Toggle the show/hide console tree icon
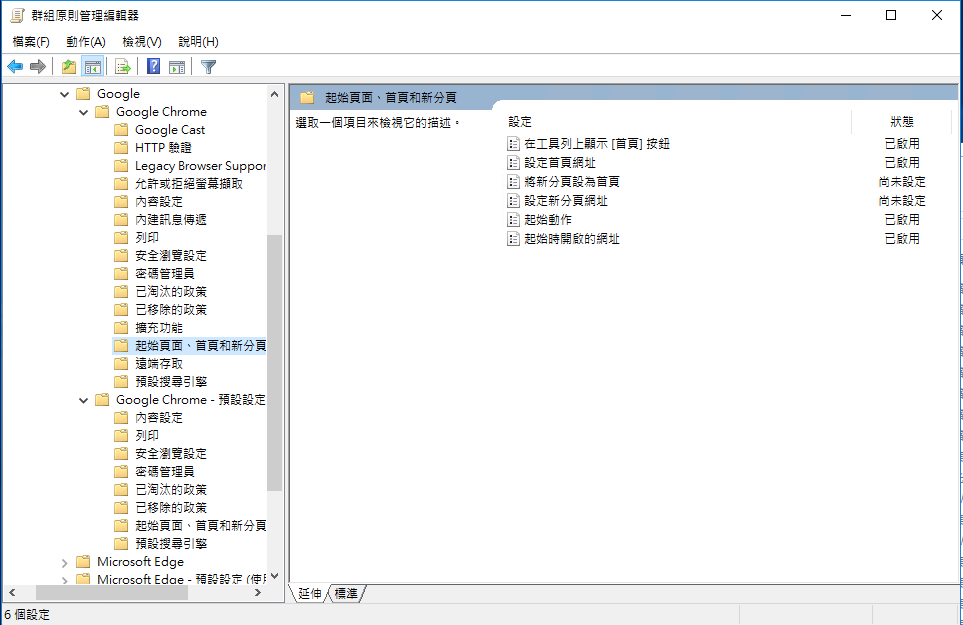Viewport: 963px width, 625px height. (93, 66)
